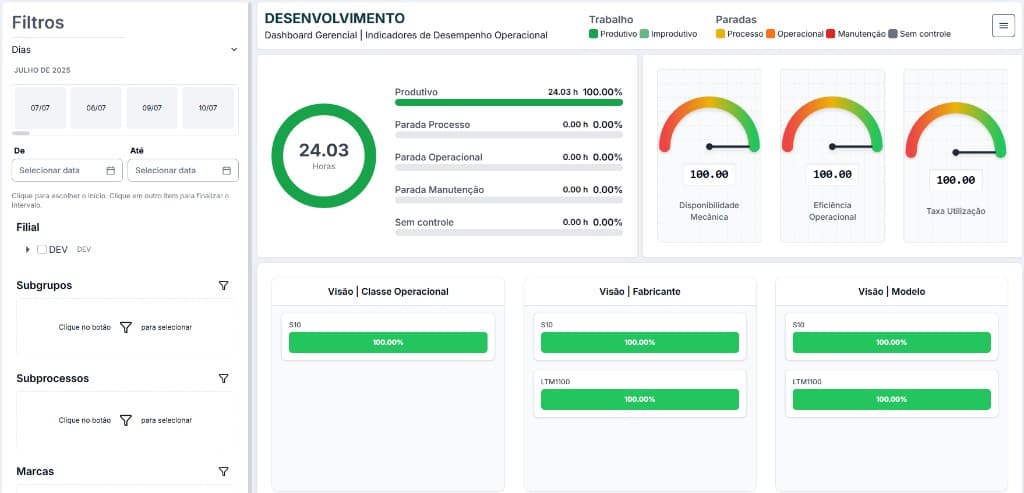Screen dimensions: 1024x493
Task: Collapse the Dias section chevron
Action: (234, 50)
